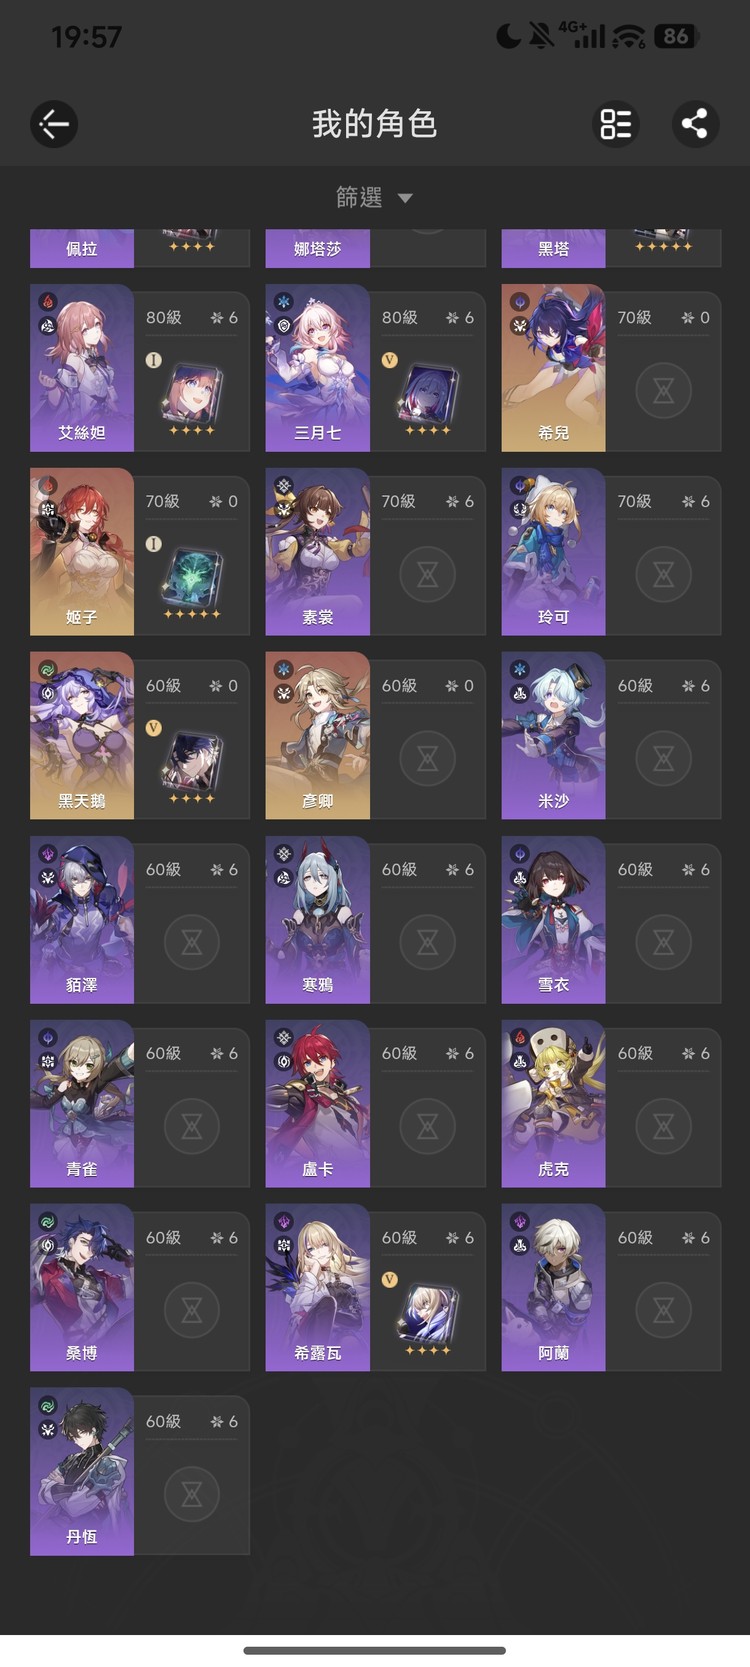Open the share icon
The height and width of the screenshot is (1667, 750).
695,124
